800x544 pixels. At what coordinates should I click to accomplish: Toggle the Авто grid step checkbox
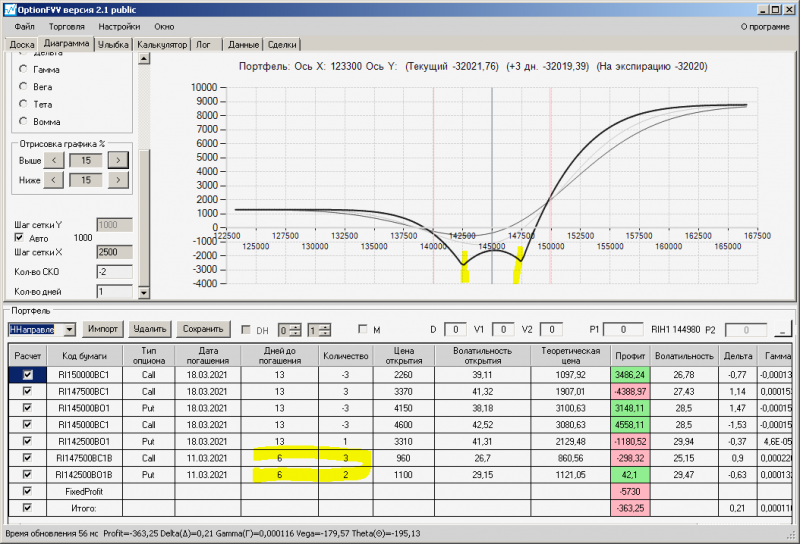coord(20,238)
